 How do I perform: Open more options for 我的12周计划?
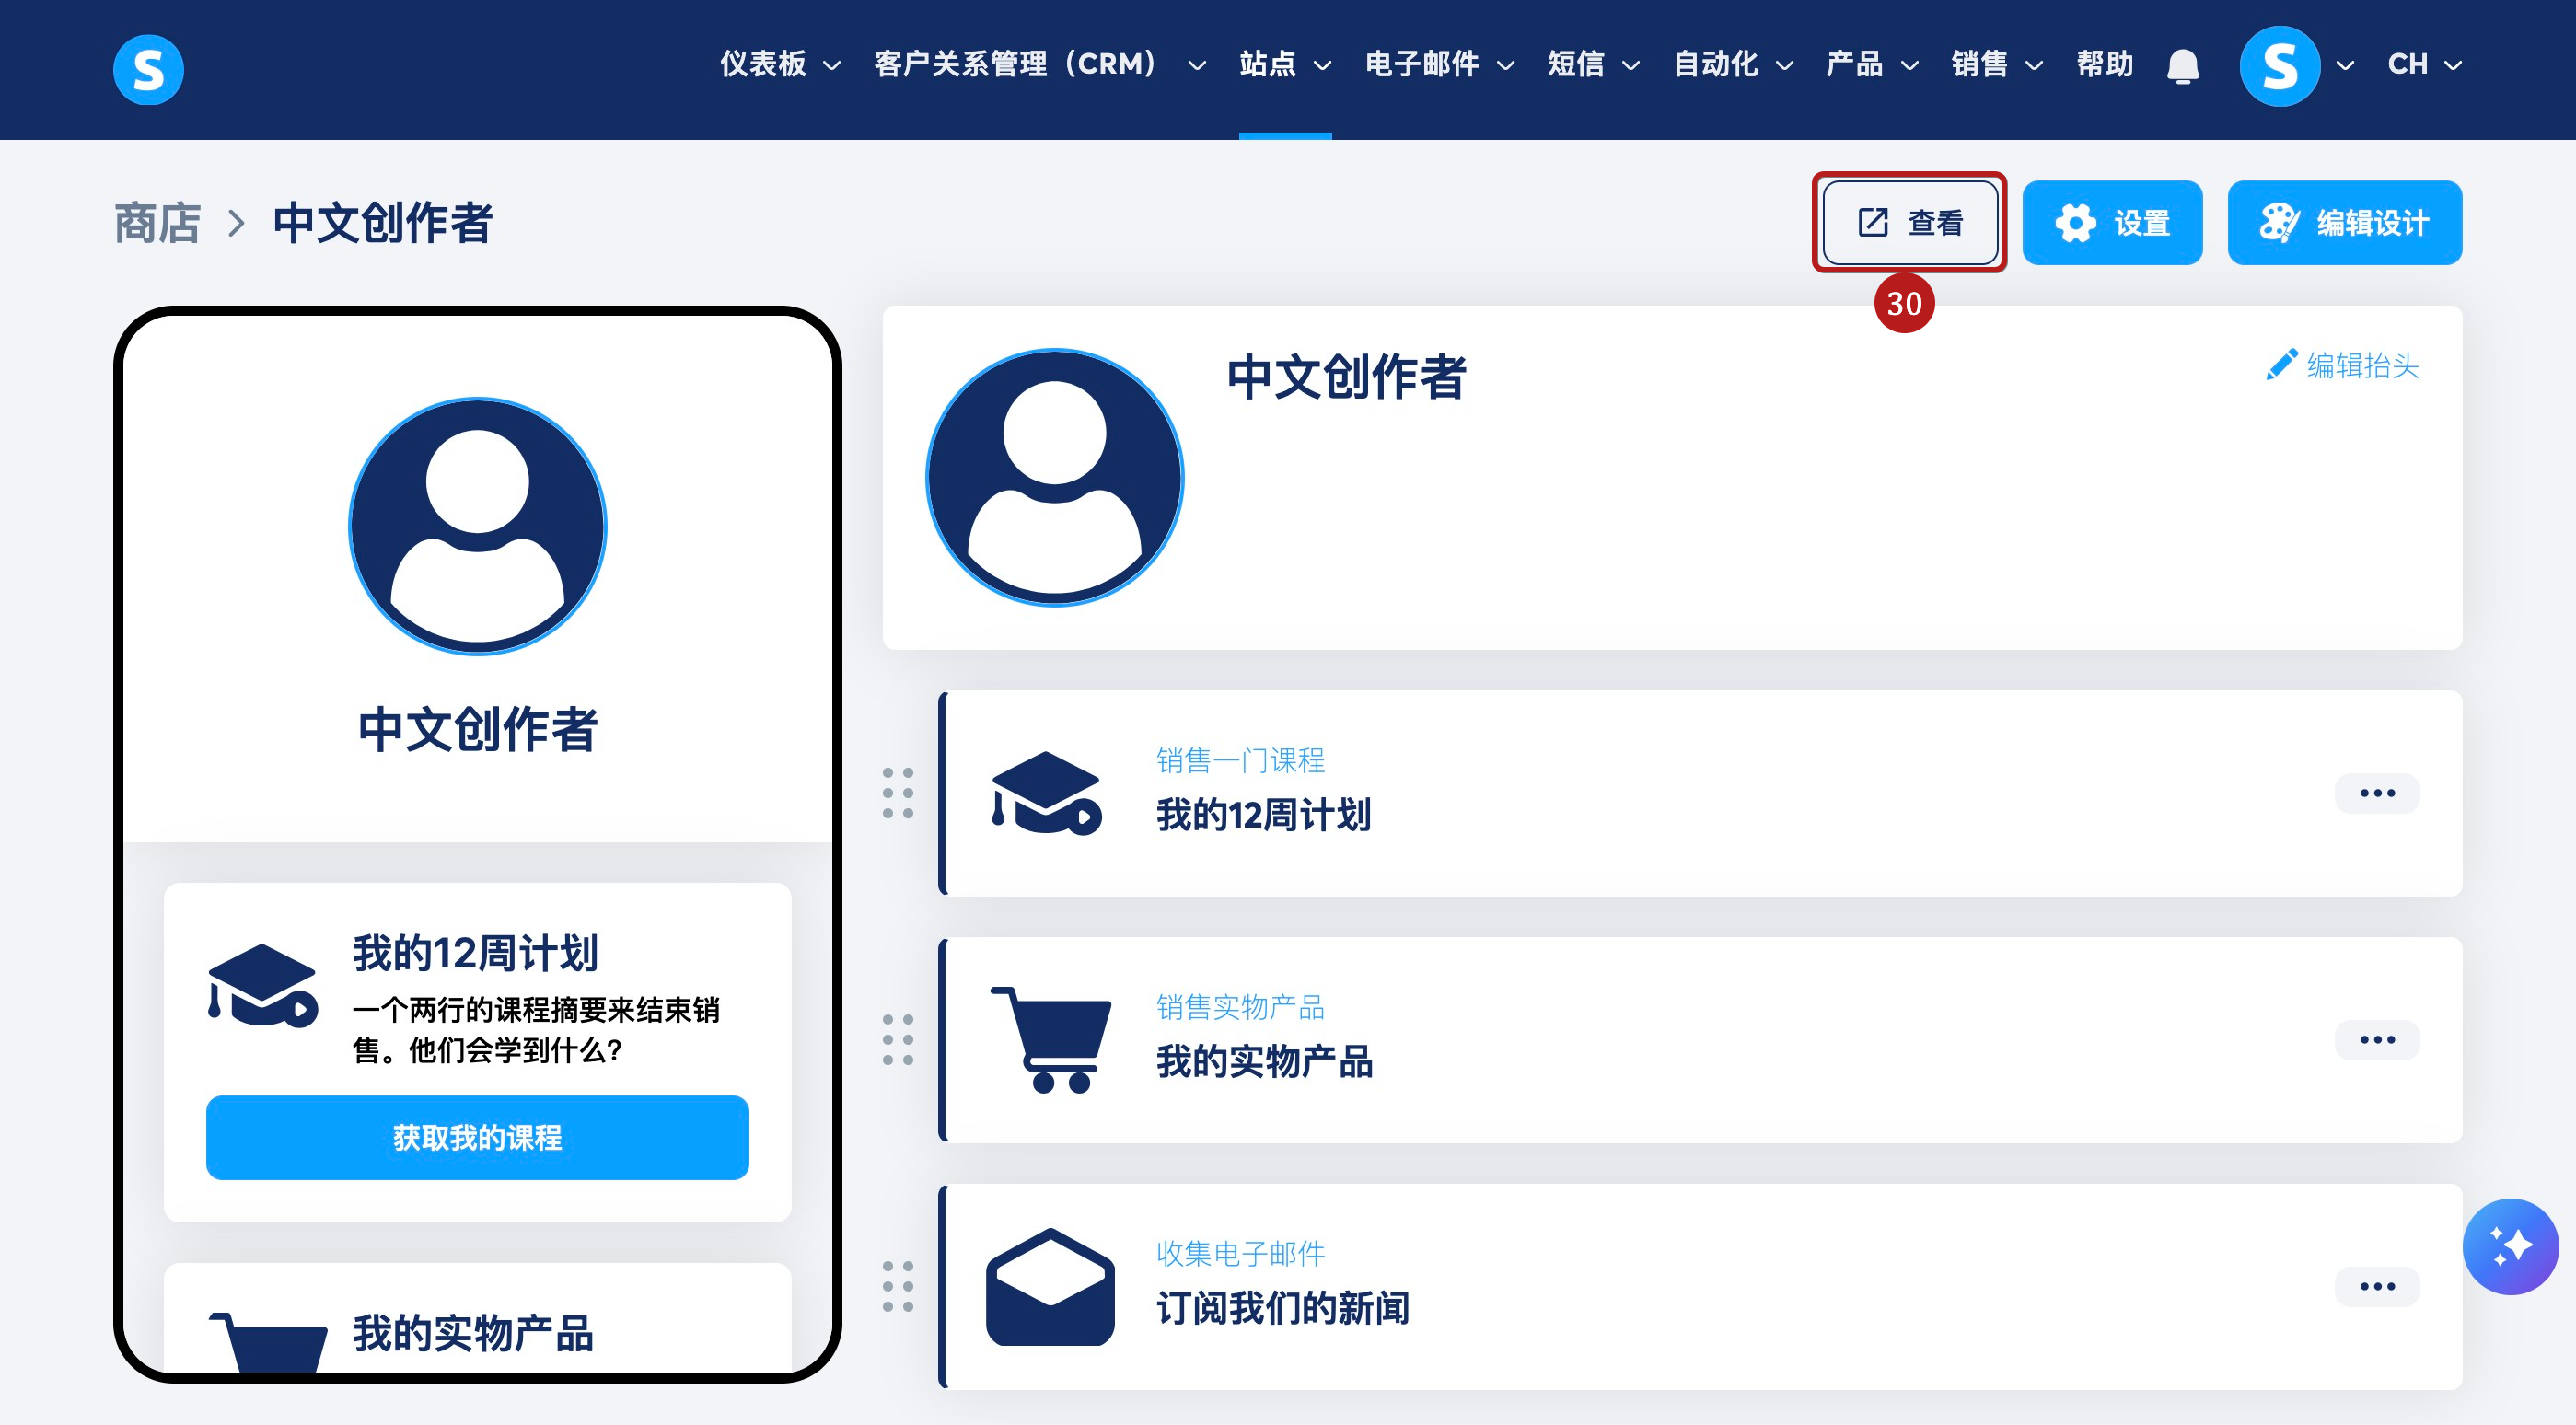2376,793
